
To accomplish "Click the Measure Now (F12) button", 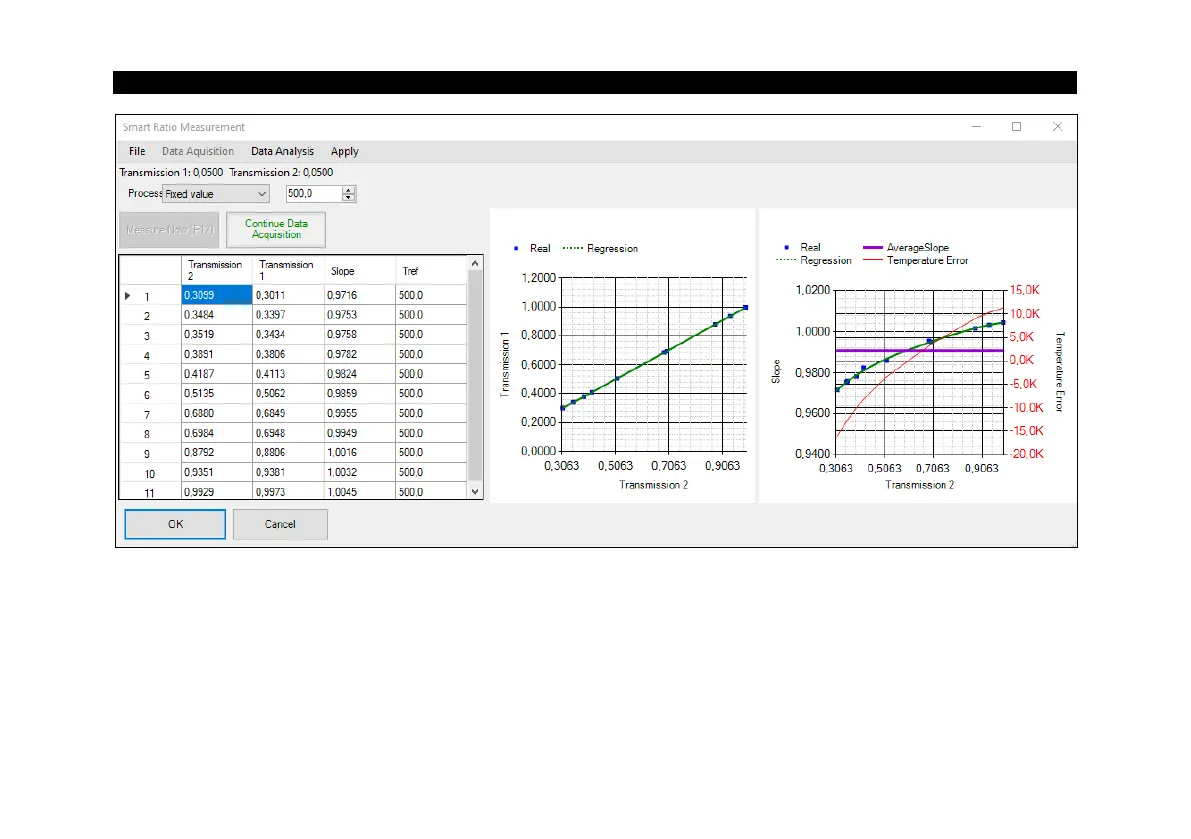I will [169, 229].
